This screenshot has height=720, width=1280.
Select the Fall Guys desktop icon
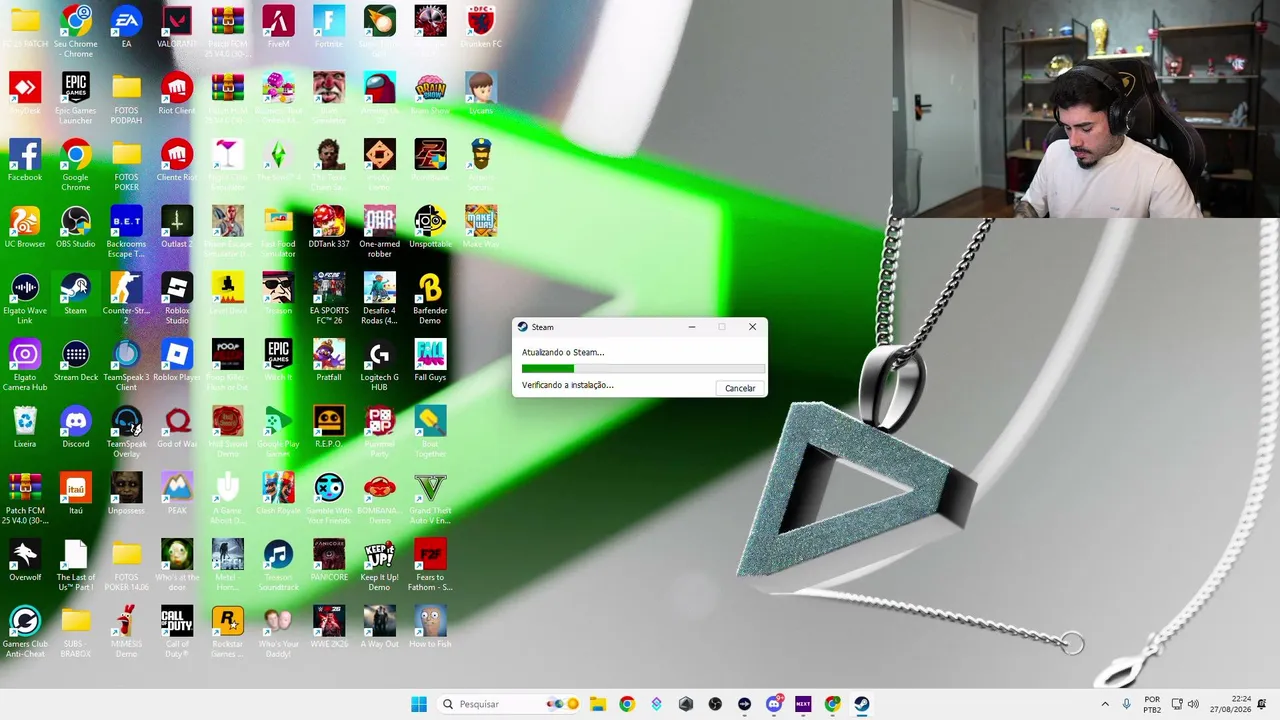pyautogui.click(x=430, y=361)
